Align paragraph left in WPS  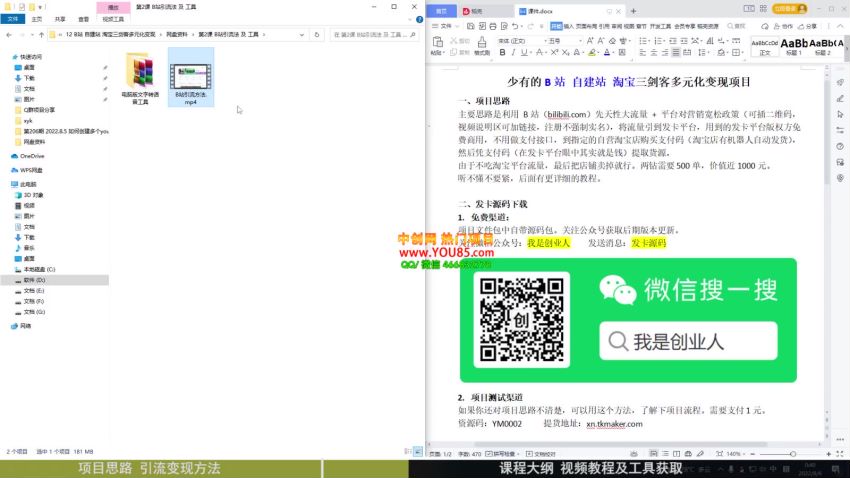[643, 53]
